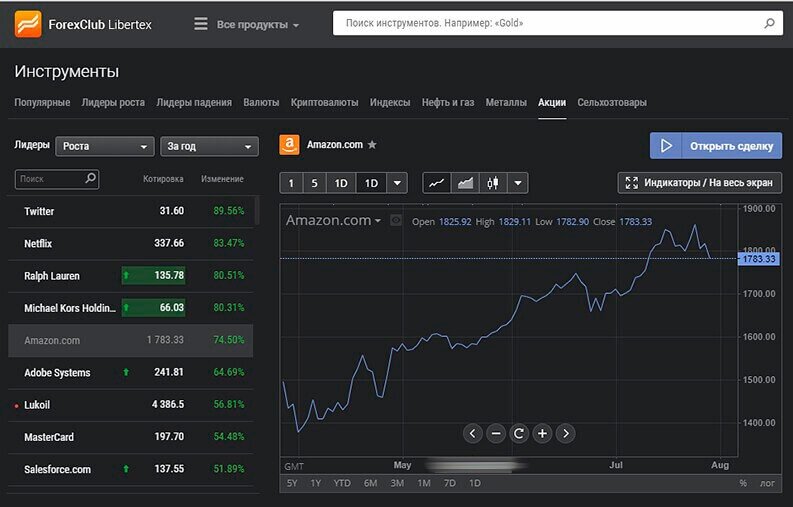Image resolution: width=793 pixels, height=507 pixels.
Task: Click green arrow in Ralph Lauren quote
Action: coord(126,276)
